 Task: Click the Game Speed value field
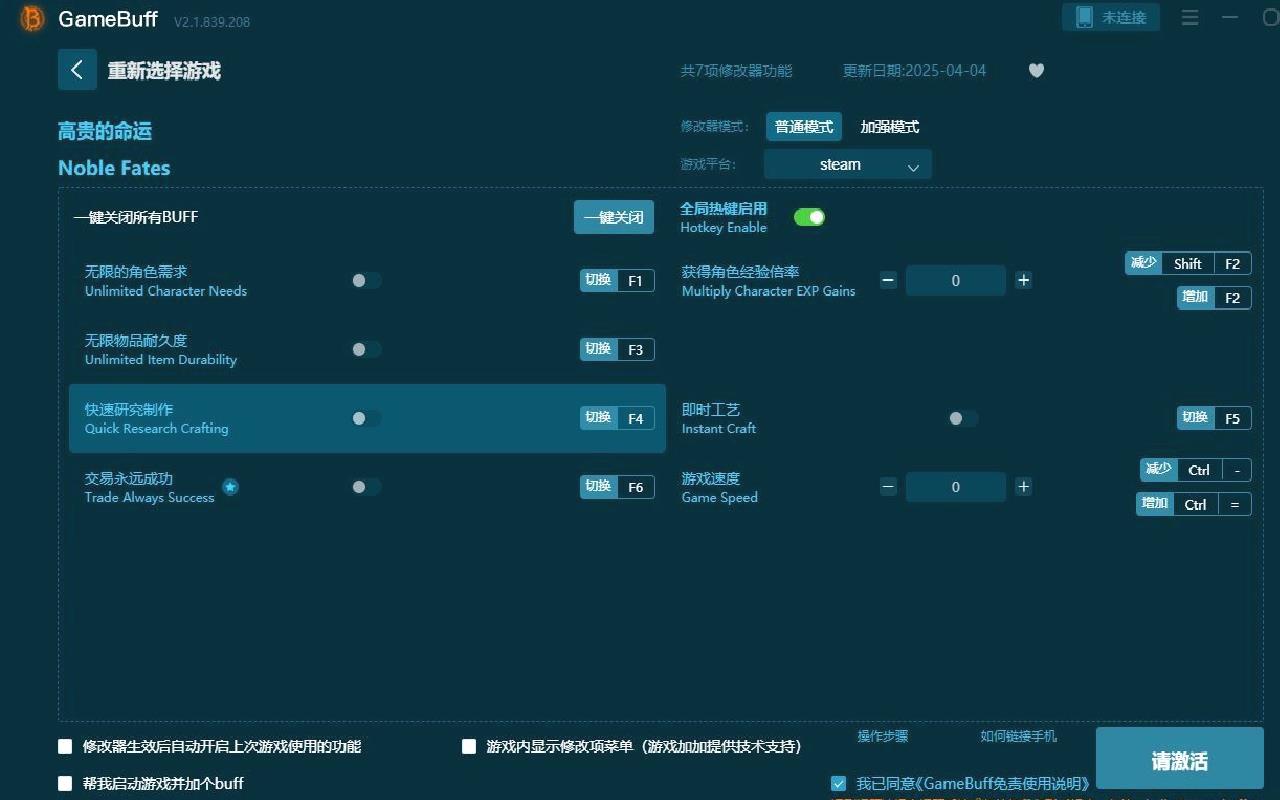pyautogui.click(x=955, y=487)
